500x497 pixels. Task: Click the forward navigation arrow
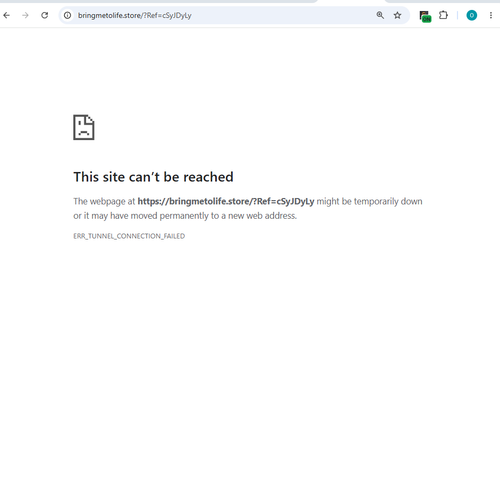[25, 15]
